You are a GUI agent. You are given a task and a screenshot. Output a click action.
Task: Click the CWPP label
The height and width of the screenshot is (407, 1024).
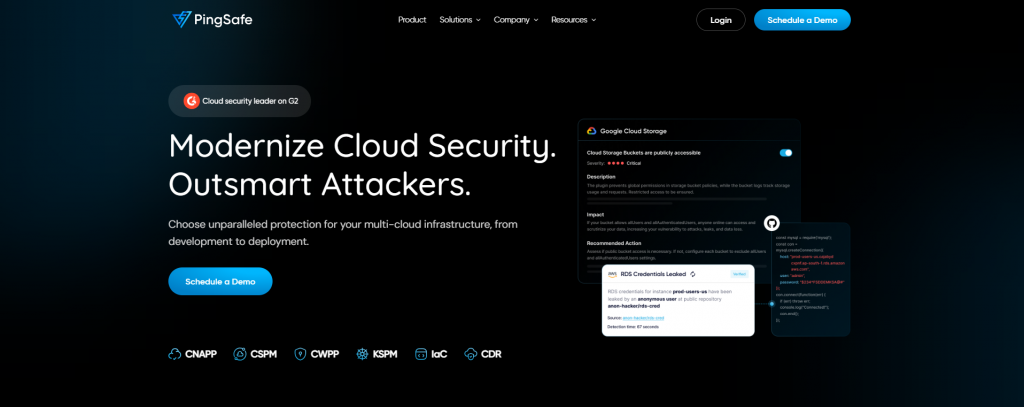[325, 354]
